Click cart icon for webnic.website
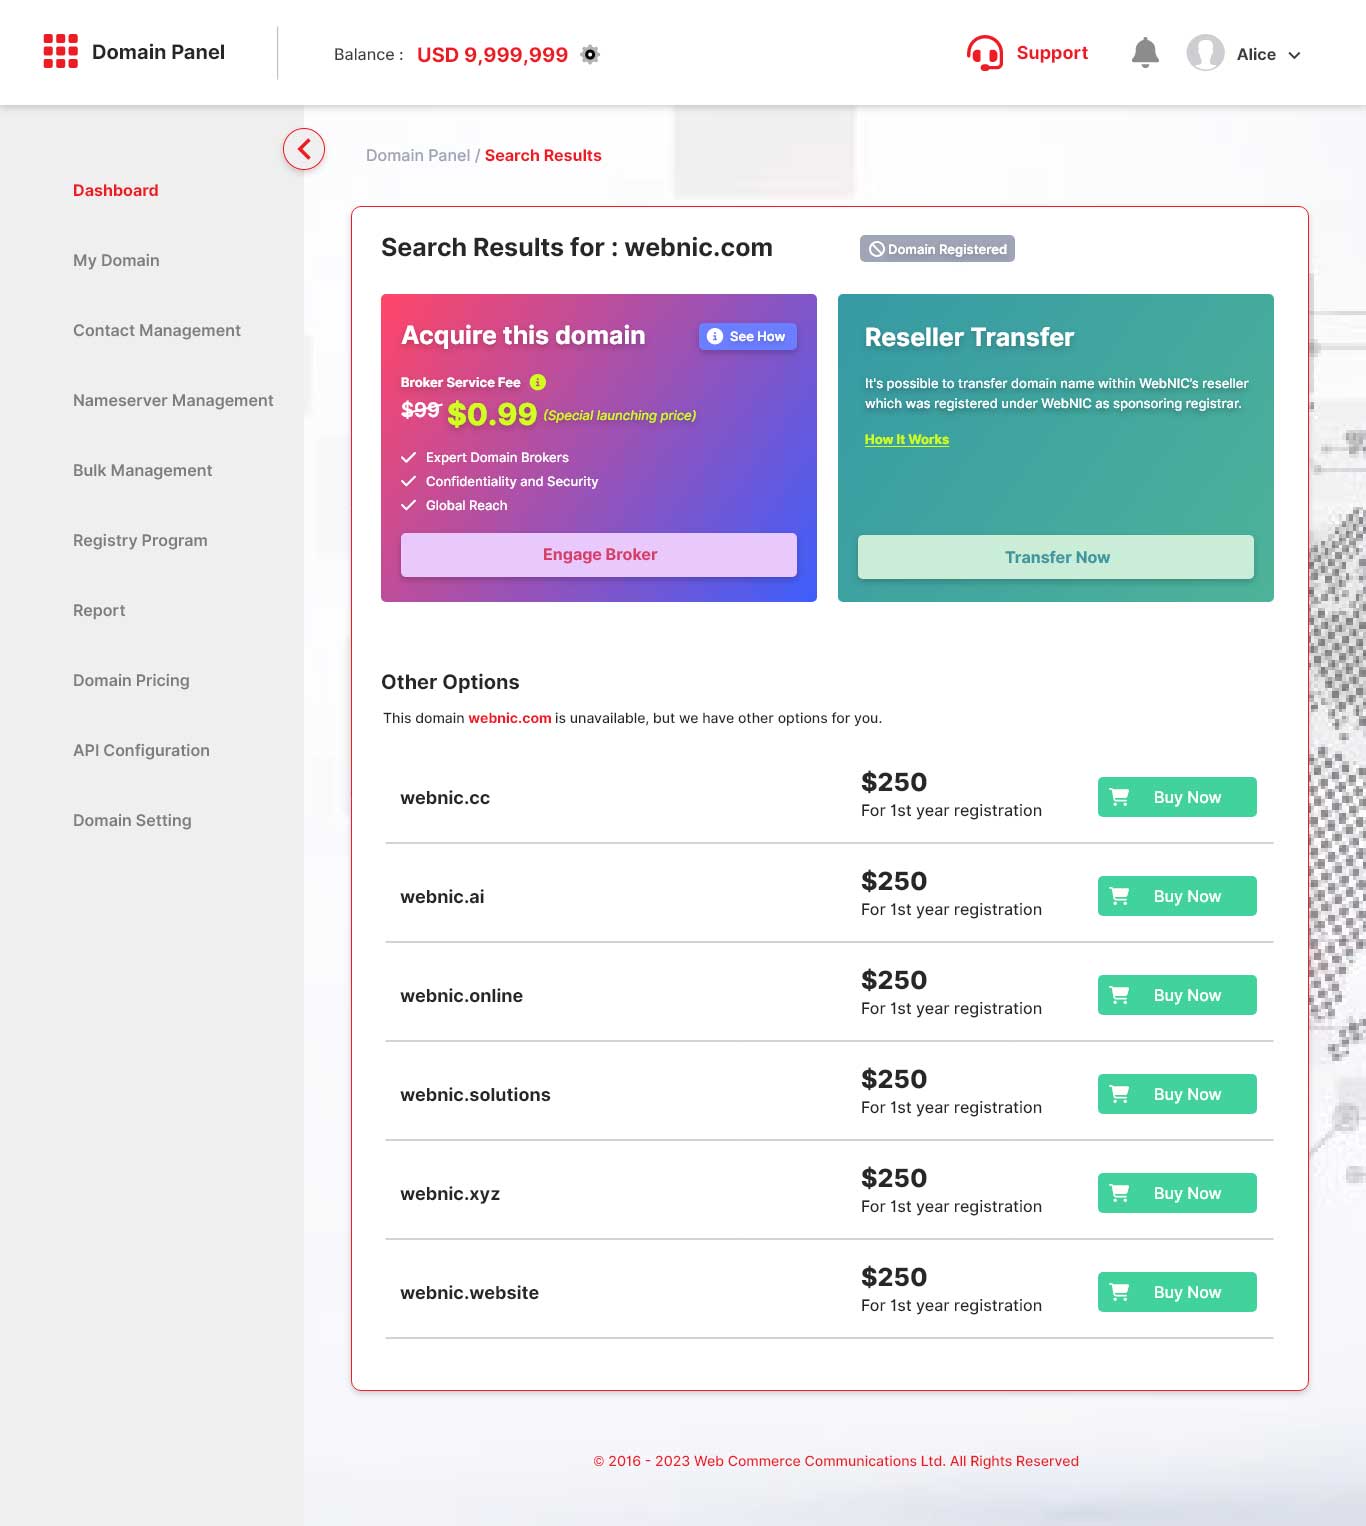 pos(1120,1292)
